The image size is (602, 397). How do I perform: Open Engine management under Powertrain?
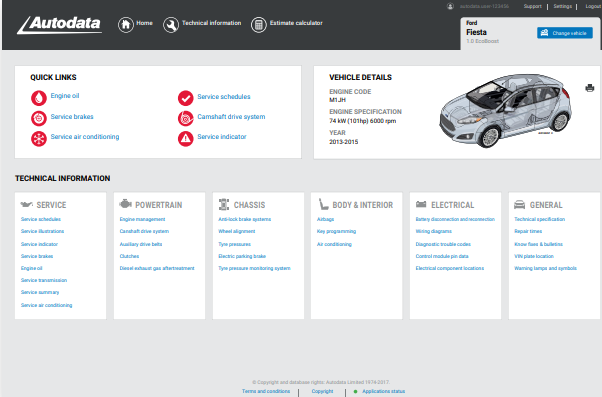[142, 219]
